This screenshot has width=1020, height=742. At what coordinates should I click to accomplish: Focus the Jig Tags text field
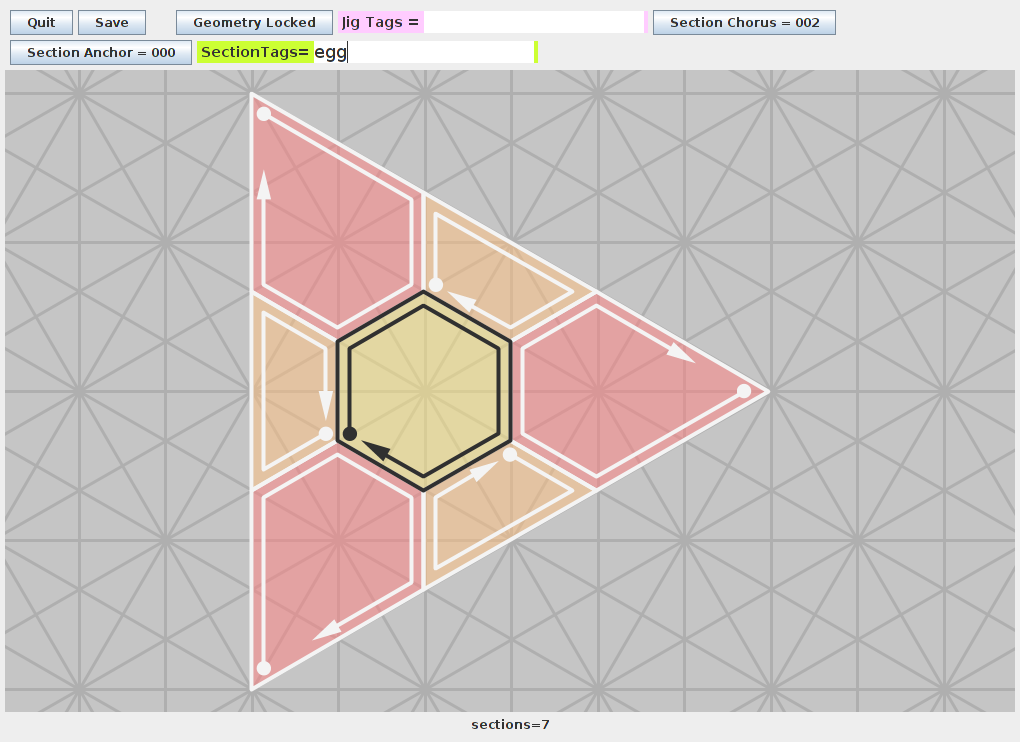(533, 23)
